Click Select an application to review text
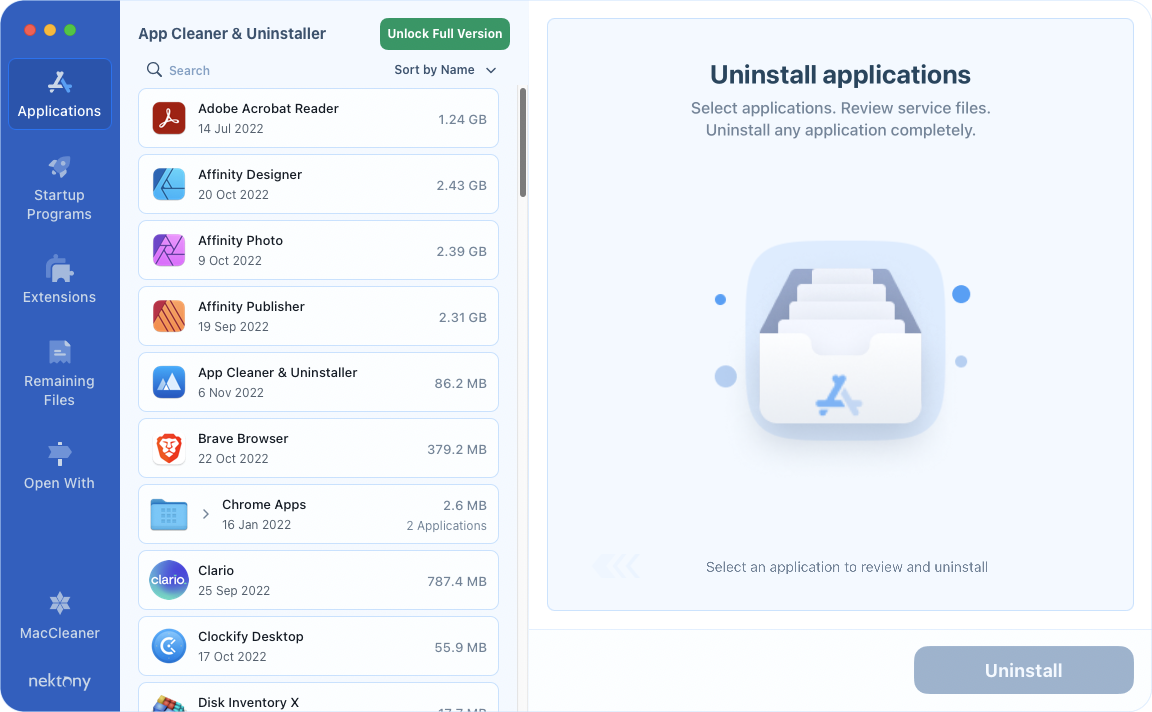This screenshot has height=712, width=1152. (846, 567)
